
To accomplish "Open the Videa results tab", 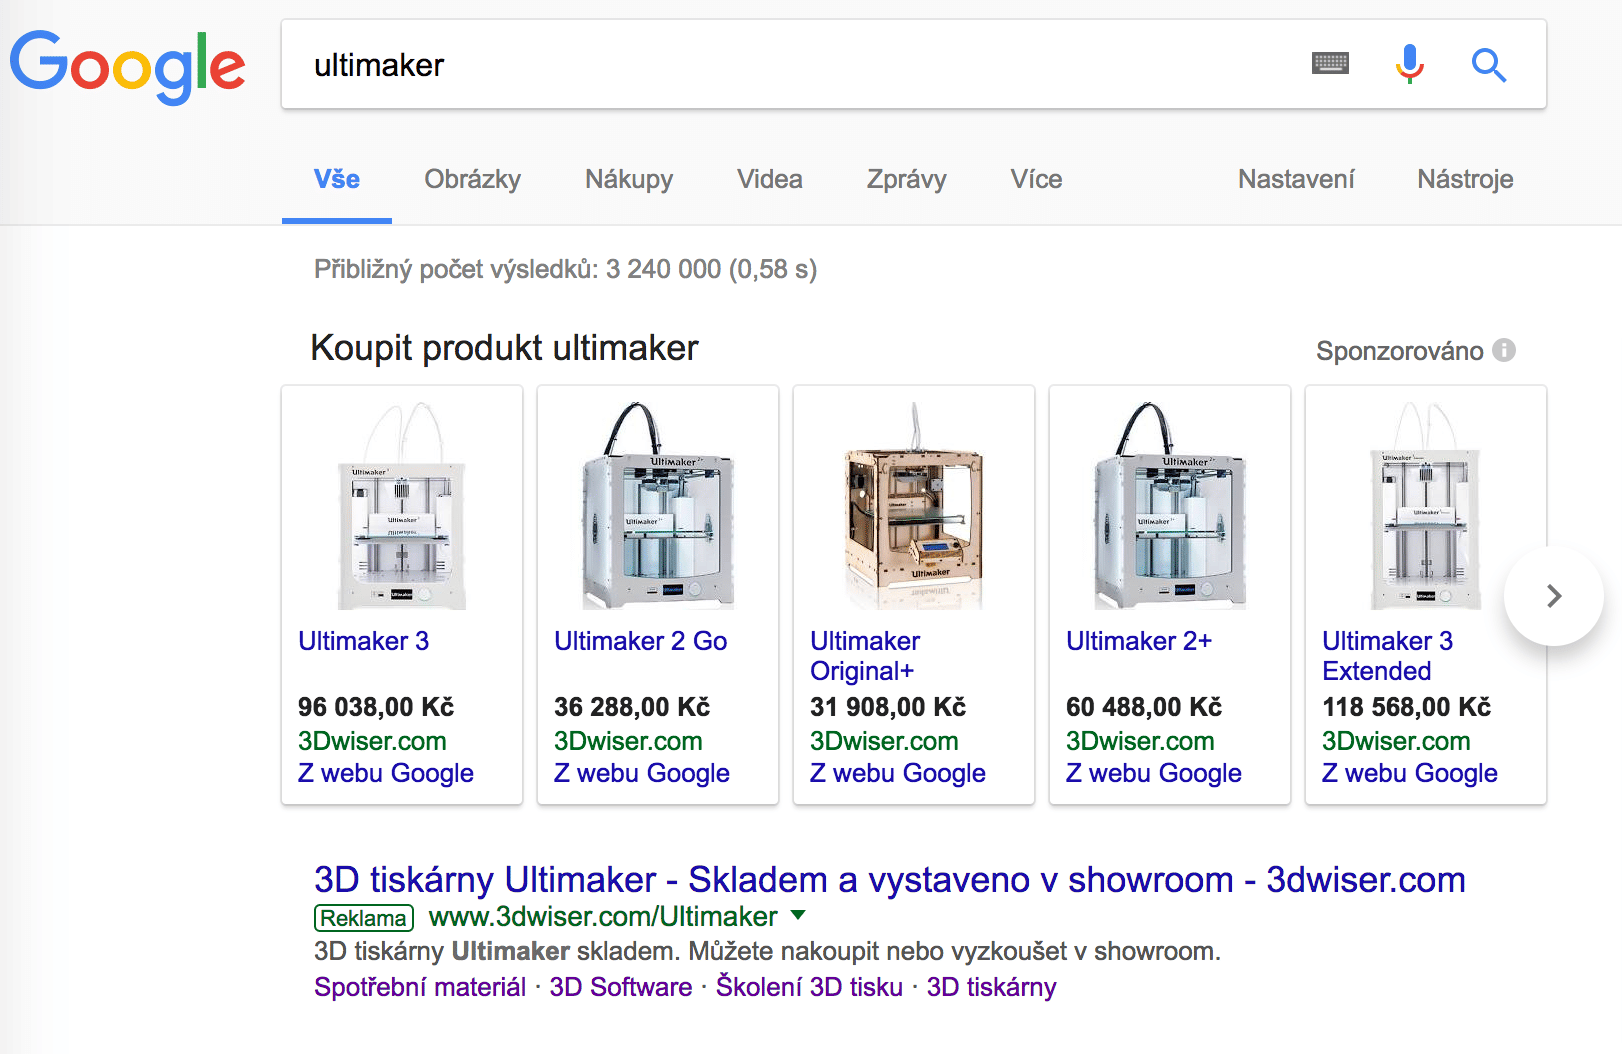I will tap(769, 179).
